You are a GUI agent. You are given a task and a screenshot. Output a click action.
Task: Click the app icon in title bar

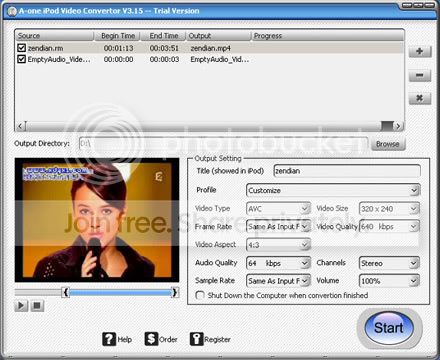[12, 11]
